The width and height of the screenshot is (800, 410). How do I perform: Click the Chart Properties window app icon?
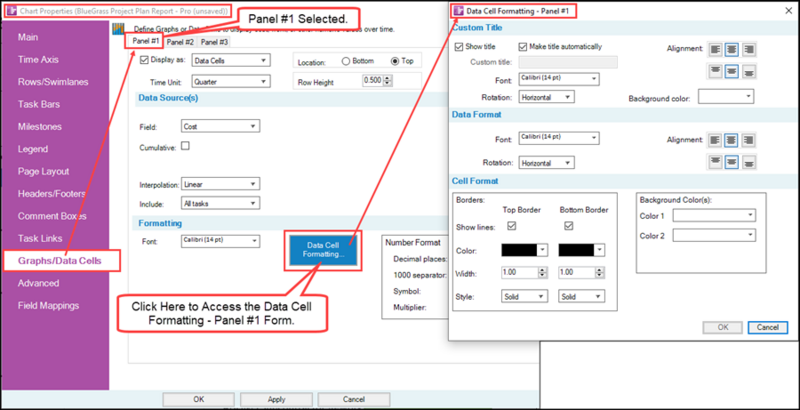(x=11, y=11)
